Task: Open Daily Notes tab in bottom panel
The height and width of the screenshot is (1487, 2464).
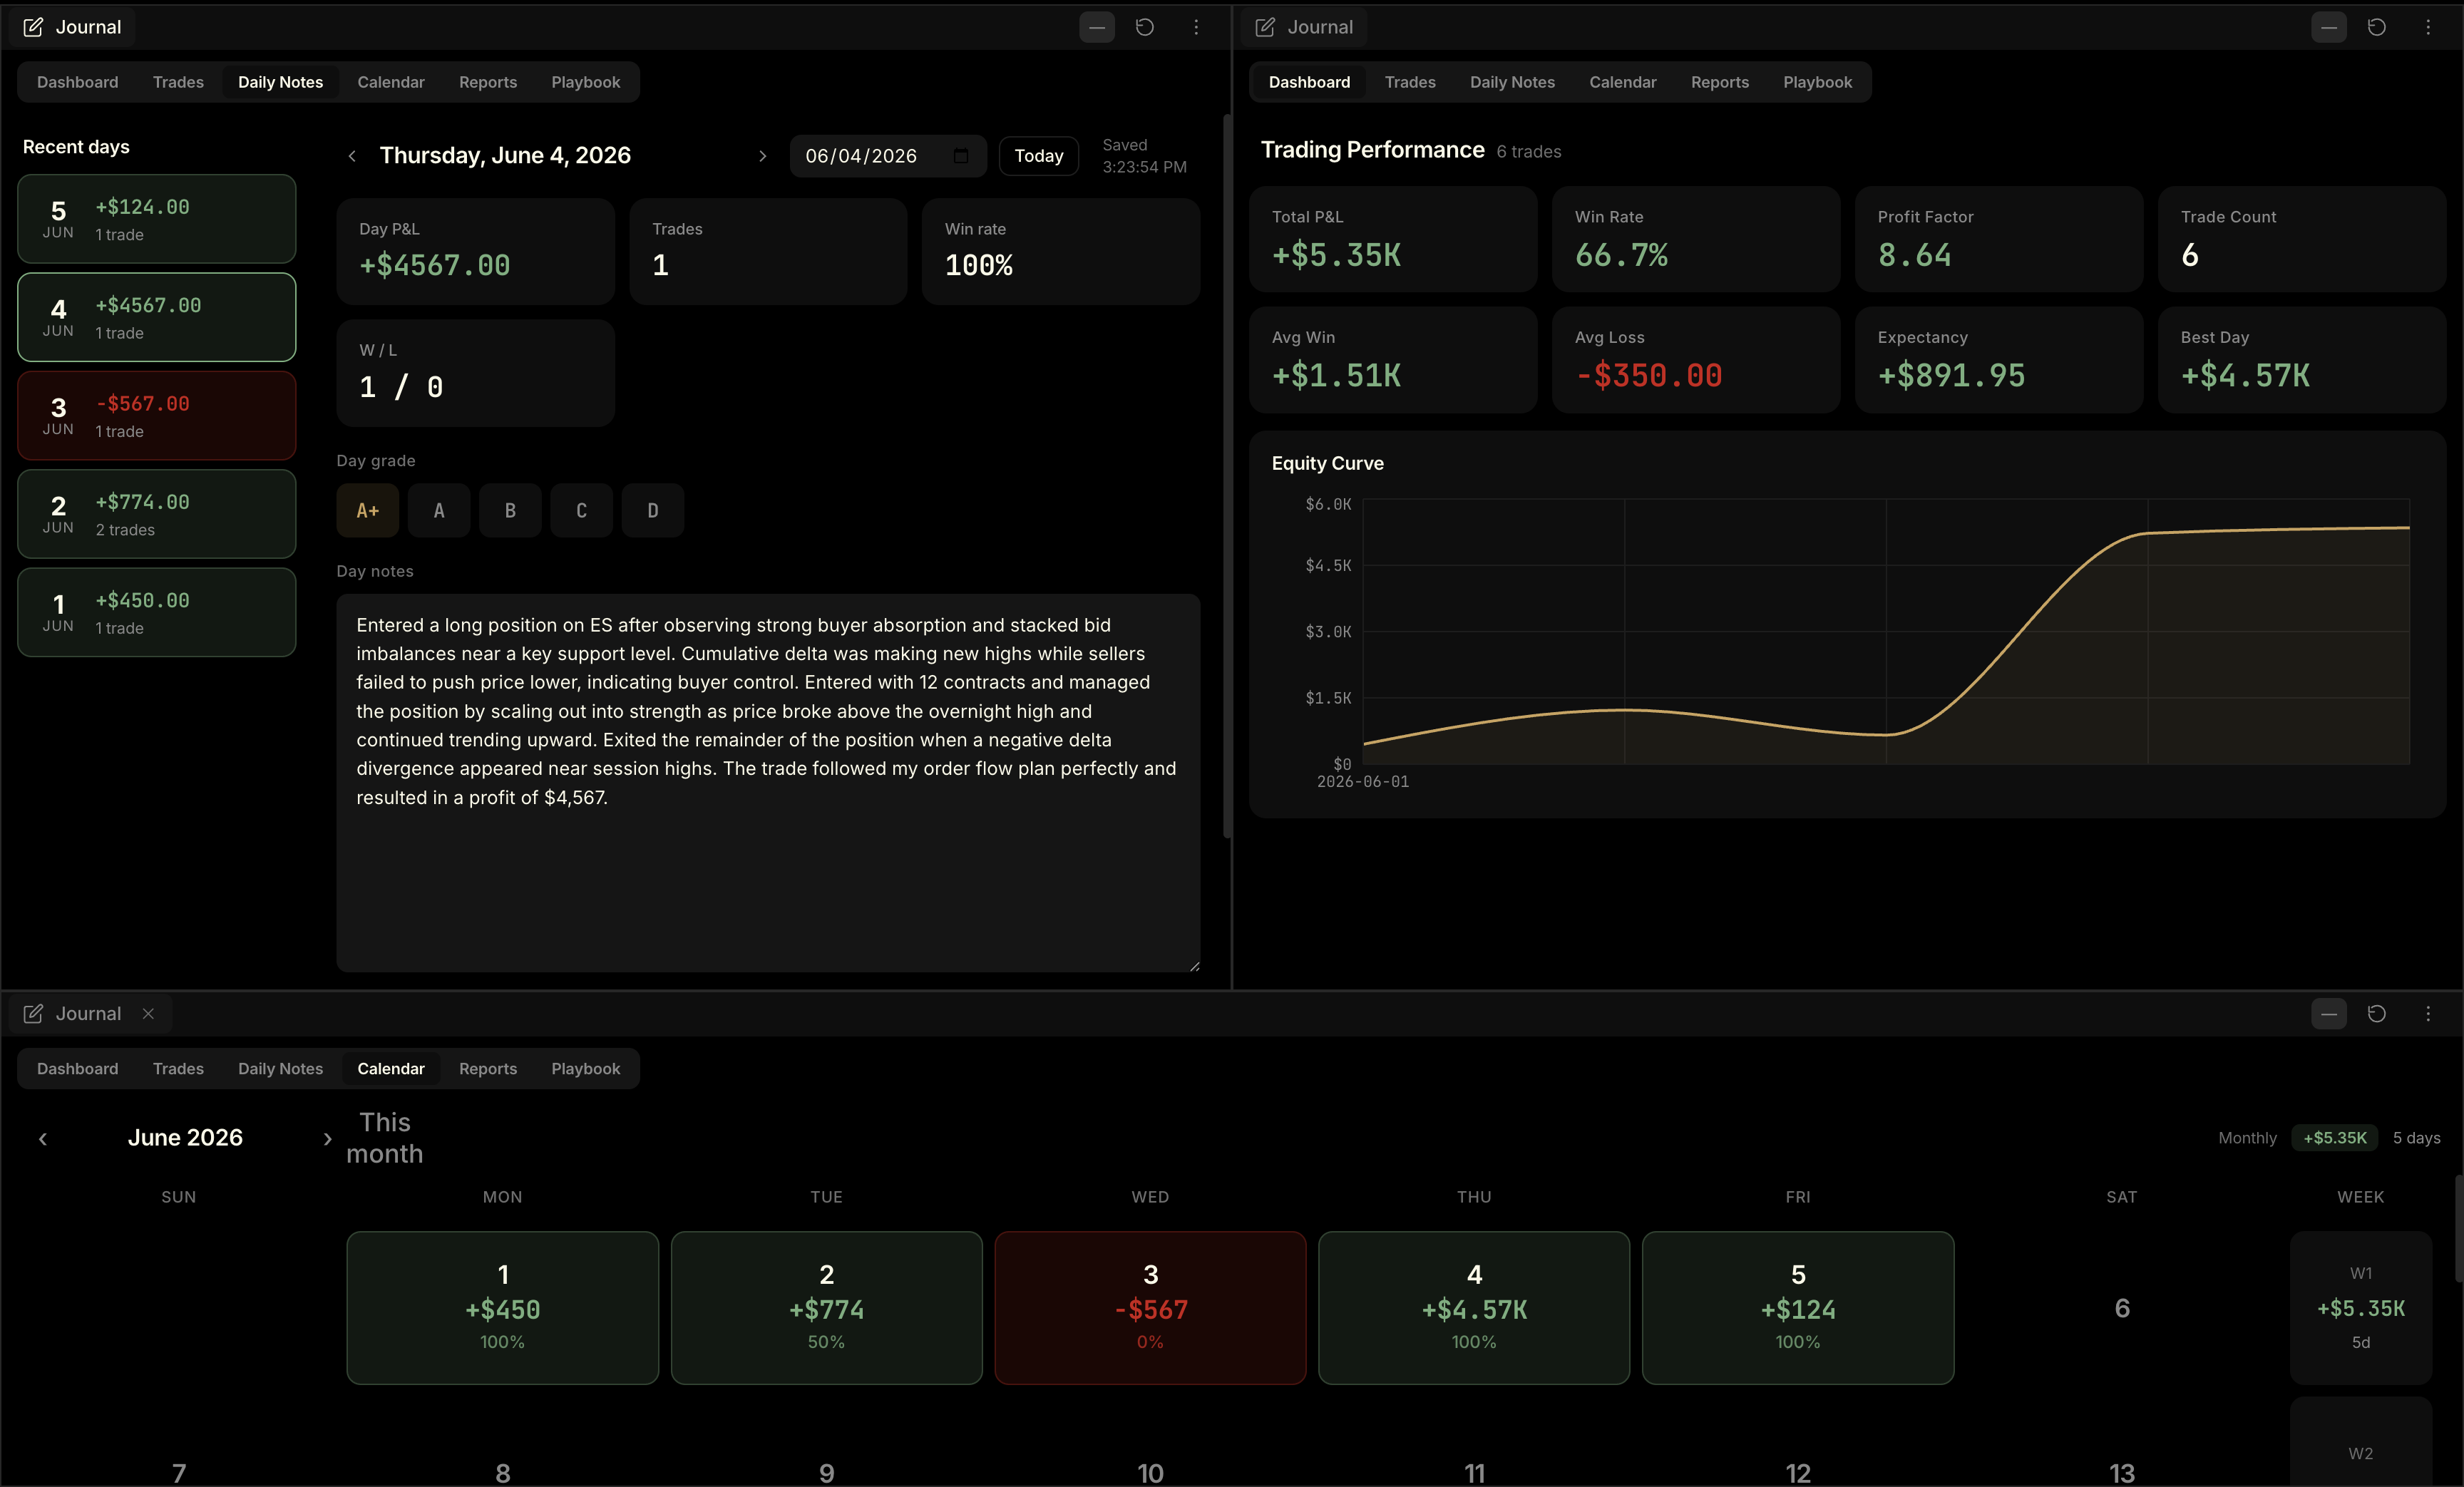Action: 280,1069
